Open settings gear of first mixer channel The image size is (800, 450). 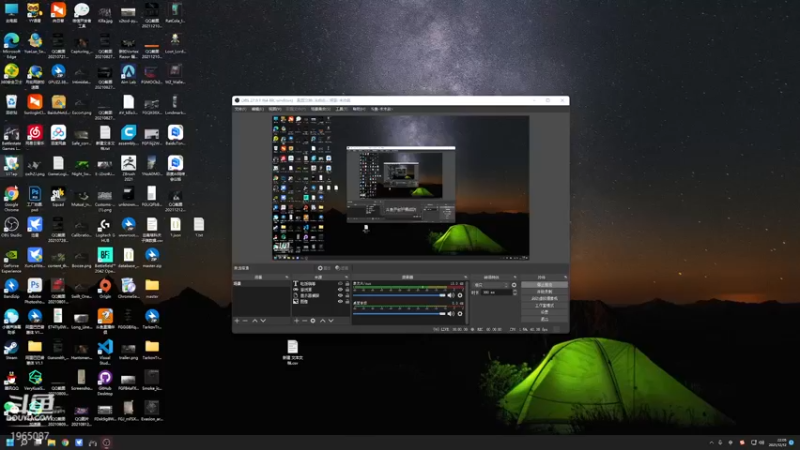click(460, 295)
